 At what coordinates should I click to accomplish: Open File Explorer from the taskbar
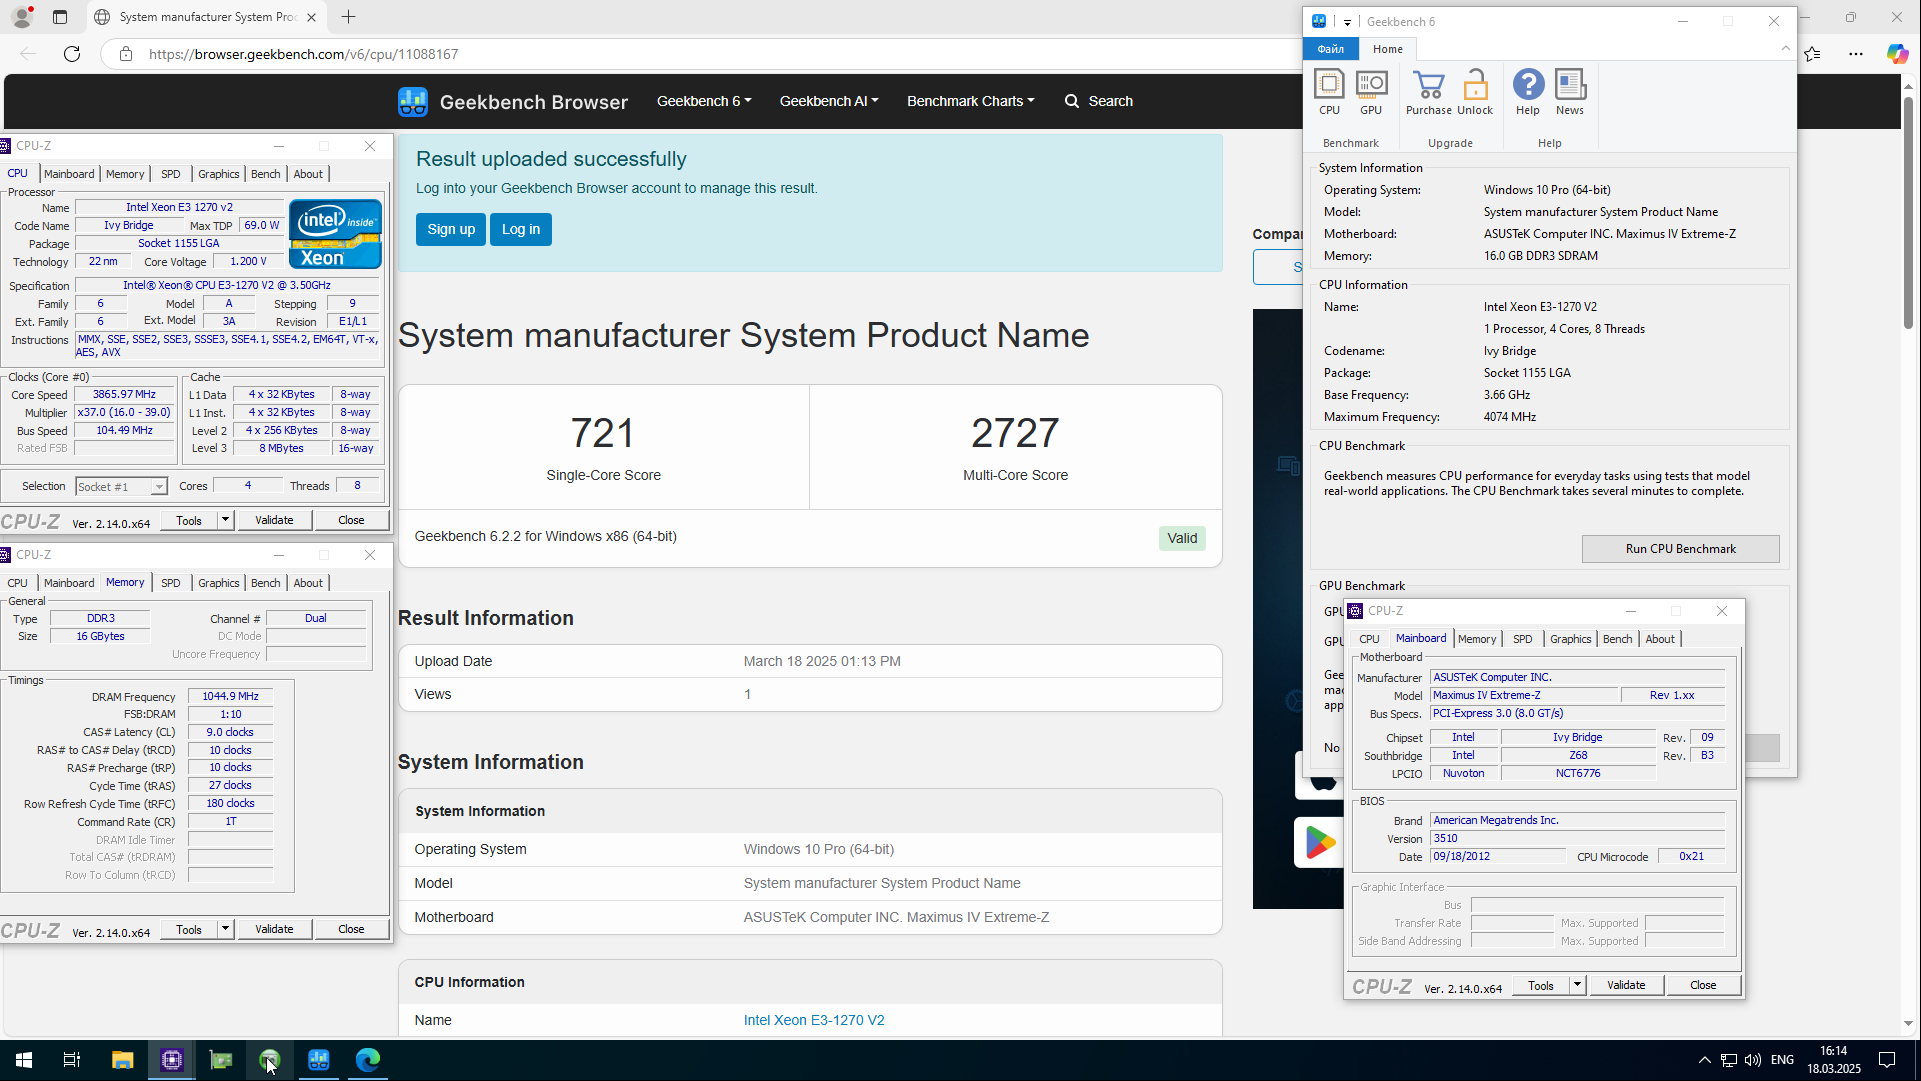point(122,1060)
